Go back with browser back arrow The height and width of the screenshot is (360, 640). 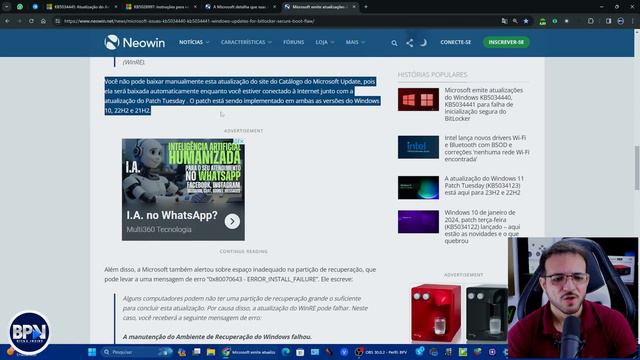click(x=7, y=21)
